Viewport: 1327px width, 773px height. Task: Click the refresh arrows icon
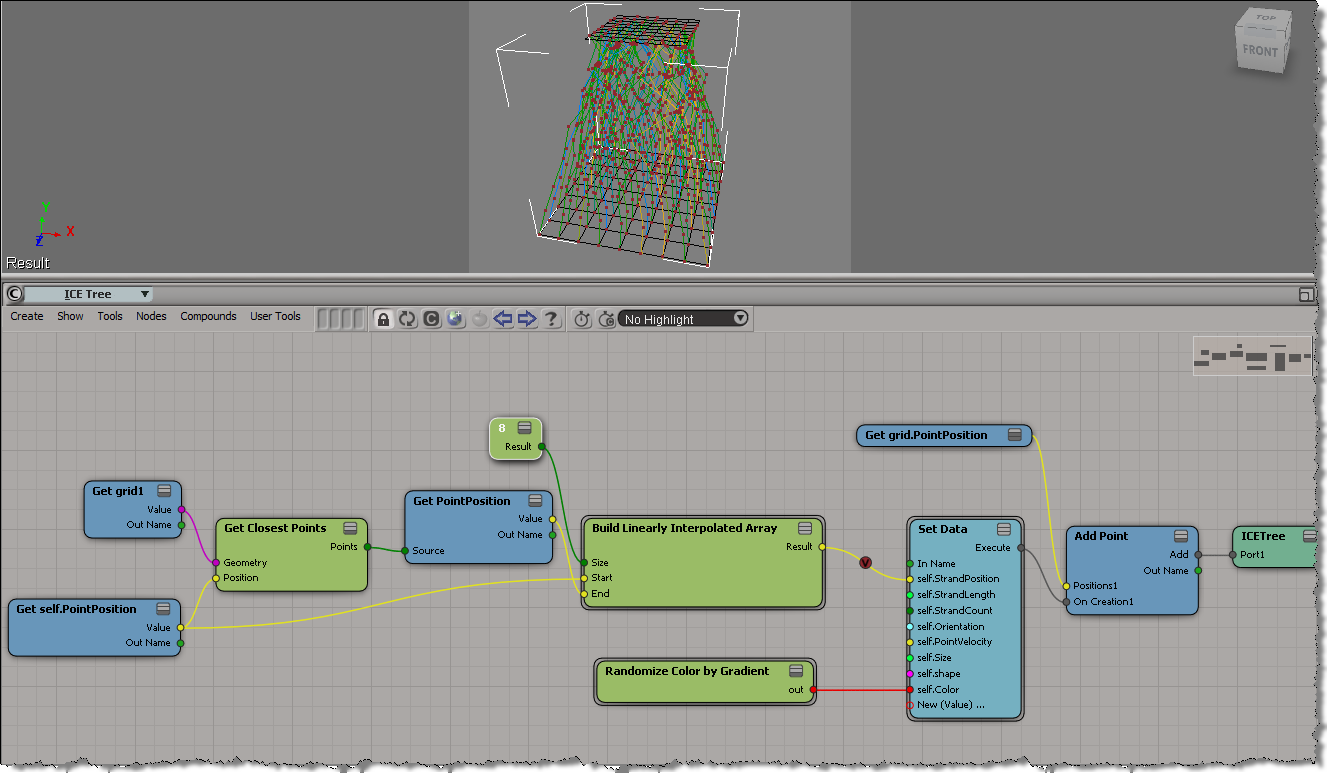click(x=407, y=319)
